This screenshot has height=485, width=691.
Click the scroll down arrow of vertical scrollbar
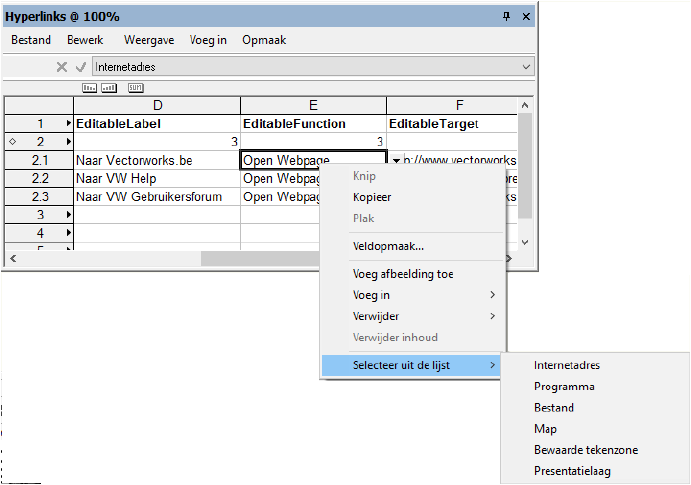pyautogui.click(x=524, y=242)
